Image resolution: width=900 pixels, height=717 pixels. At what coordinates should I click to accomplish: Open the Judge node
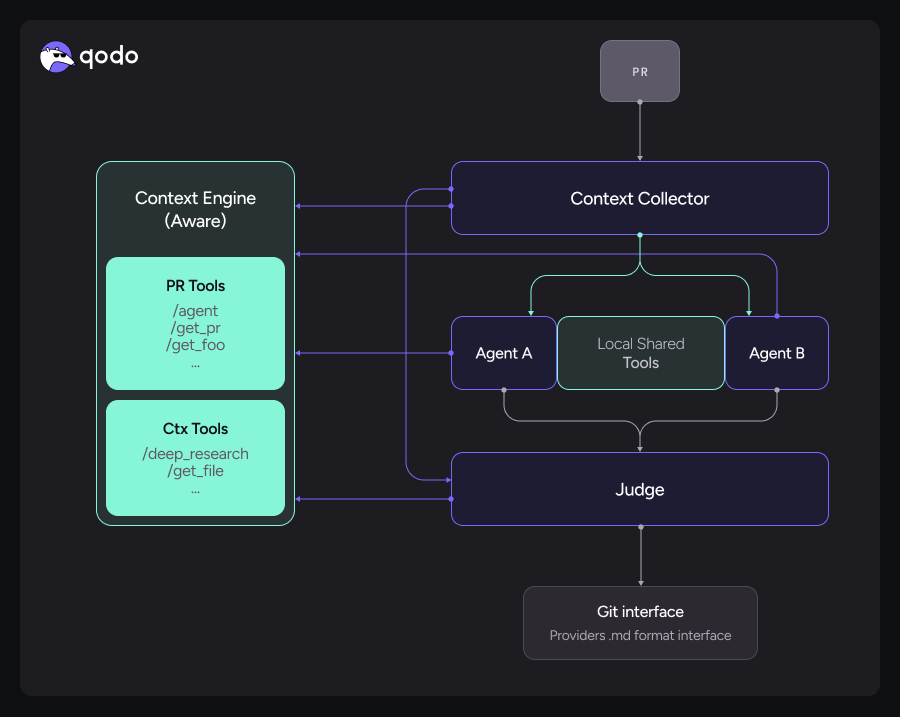[x=639, y=489]
